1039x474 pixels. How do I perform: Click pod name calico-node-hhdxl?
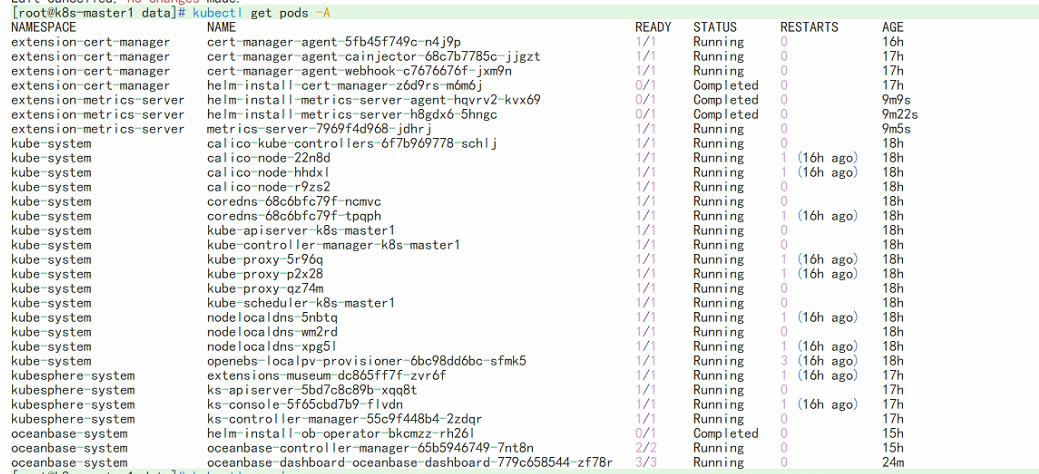tap(268, 172)
